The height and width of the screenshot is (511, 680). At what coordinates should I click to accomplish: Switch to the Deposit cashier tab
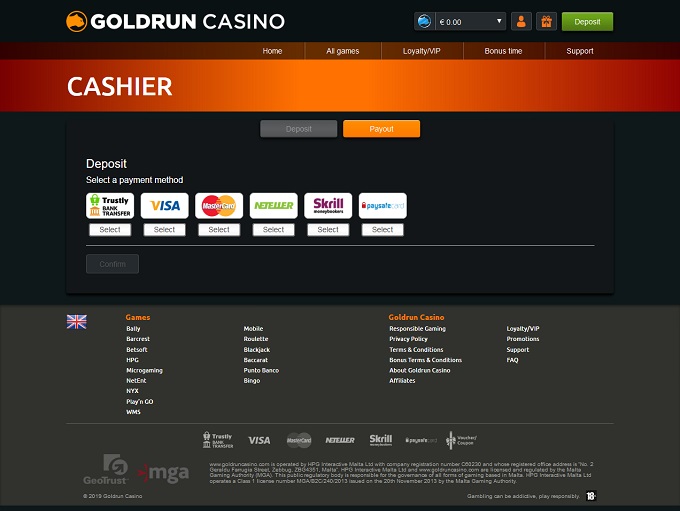298,129
